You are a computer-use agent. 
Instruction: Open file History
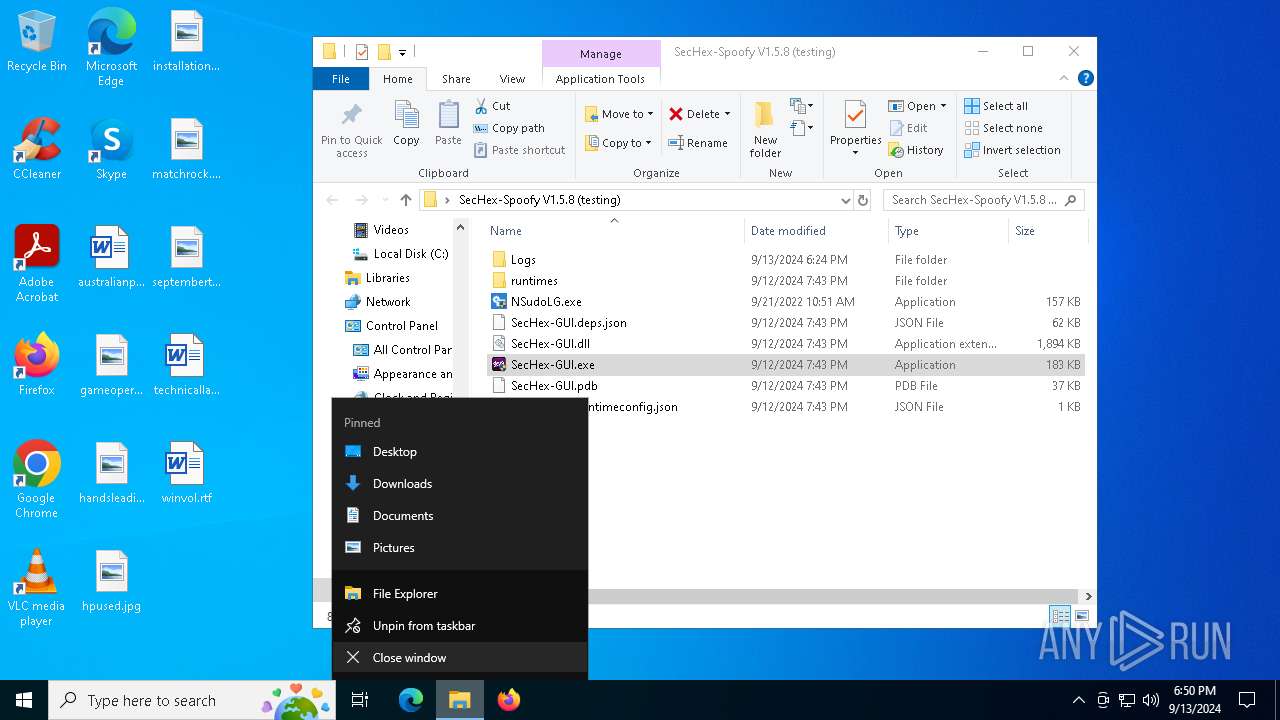[916, 150]
